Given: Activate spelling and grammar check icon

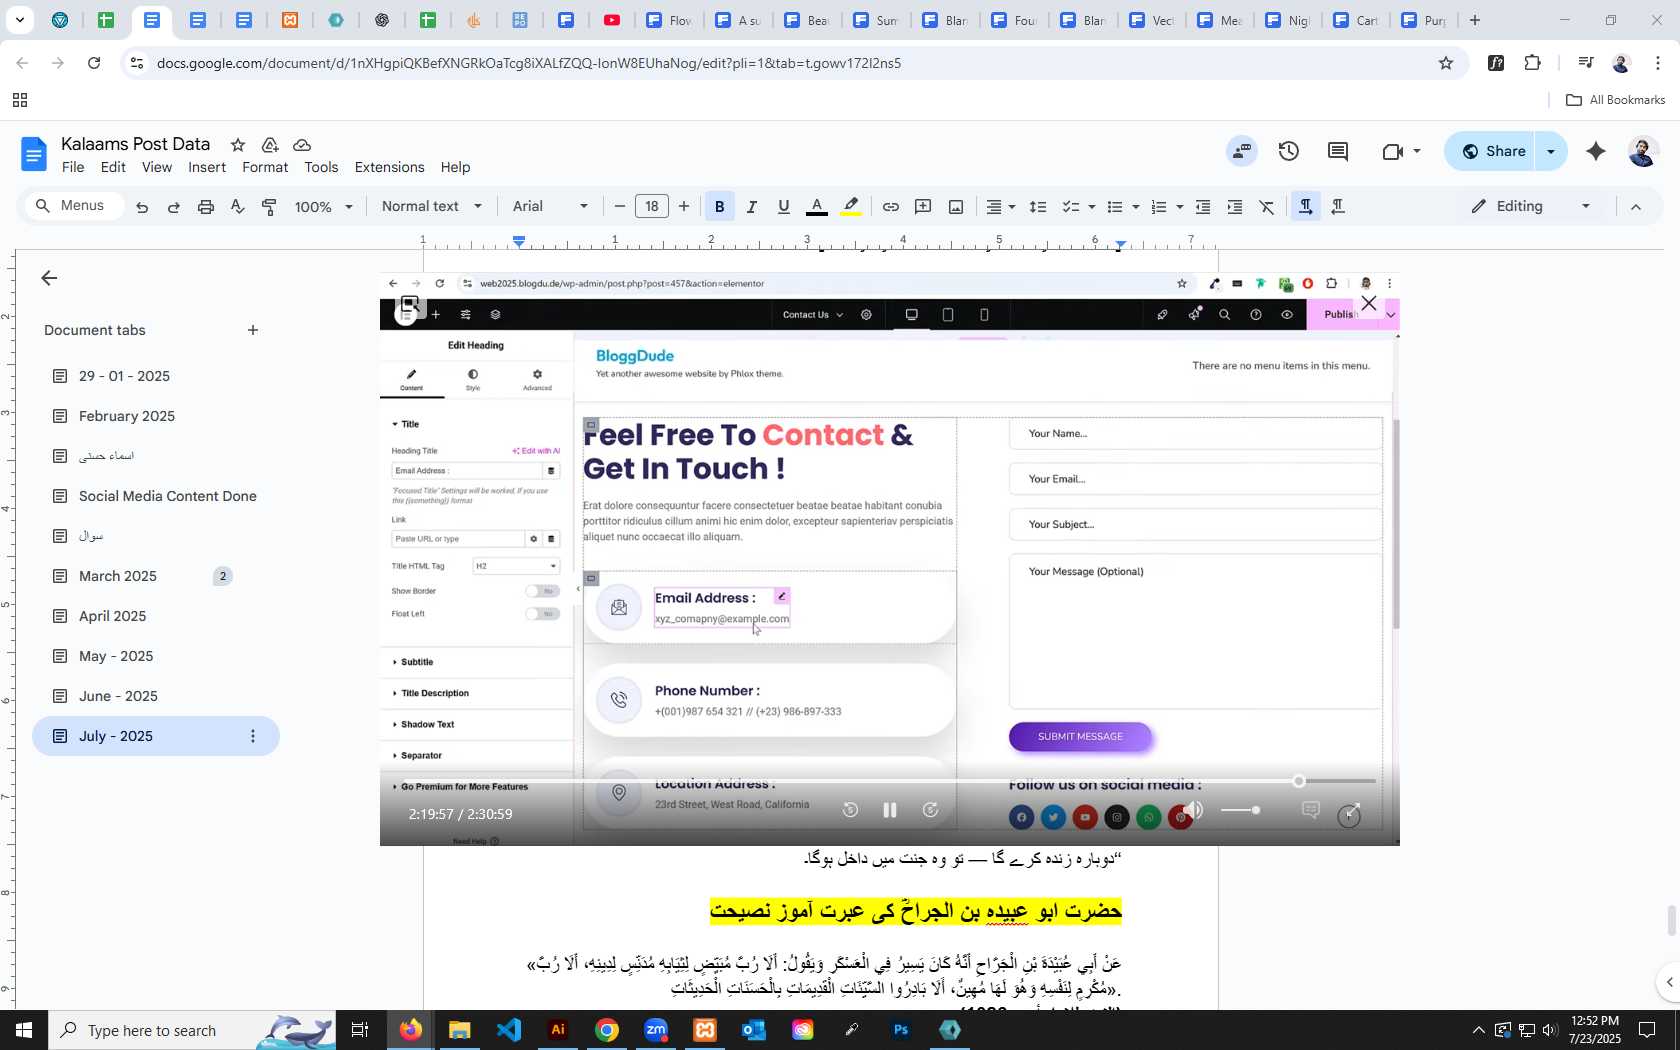Looking at the screenshot, I should pos(238,207).
